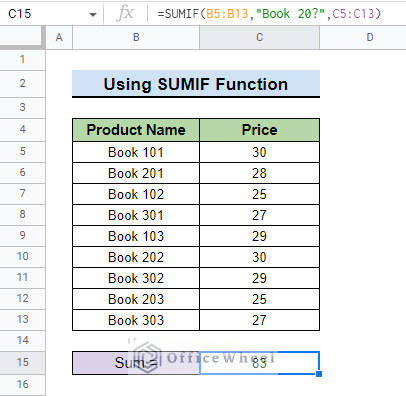Viewport: 406px width, 396px height.
Task: Click the result cell showing 83
Action: coord(259,363)
